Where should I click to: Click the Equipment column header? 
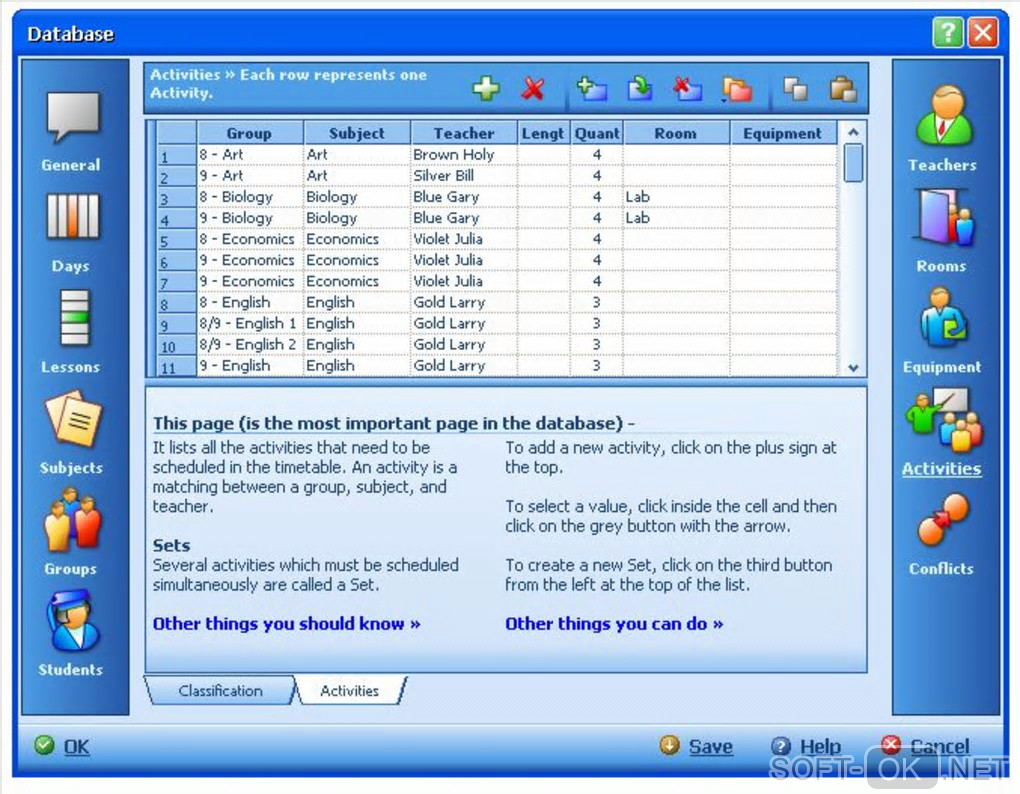point(783,133)
